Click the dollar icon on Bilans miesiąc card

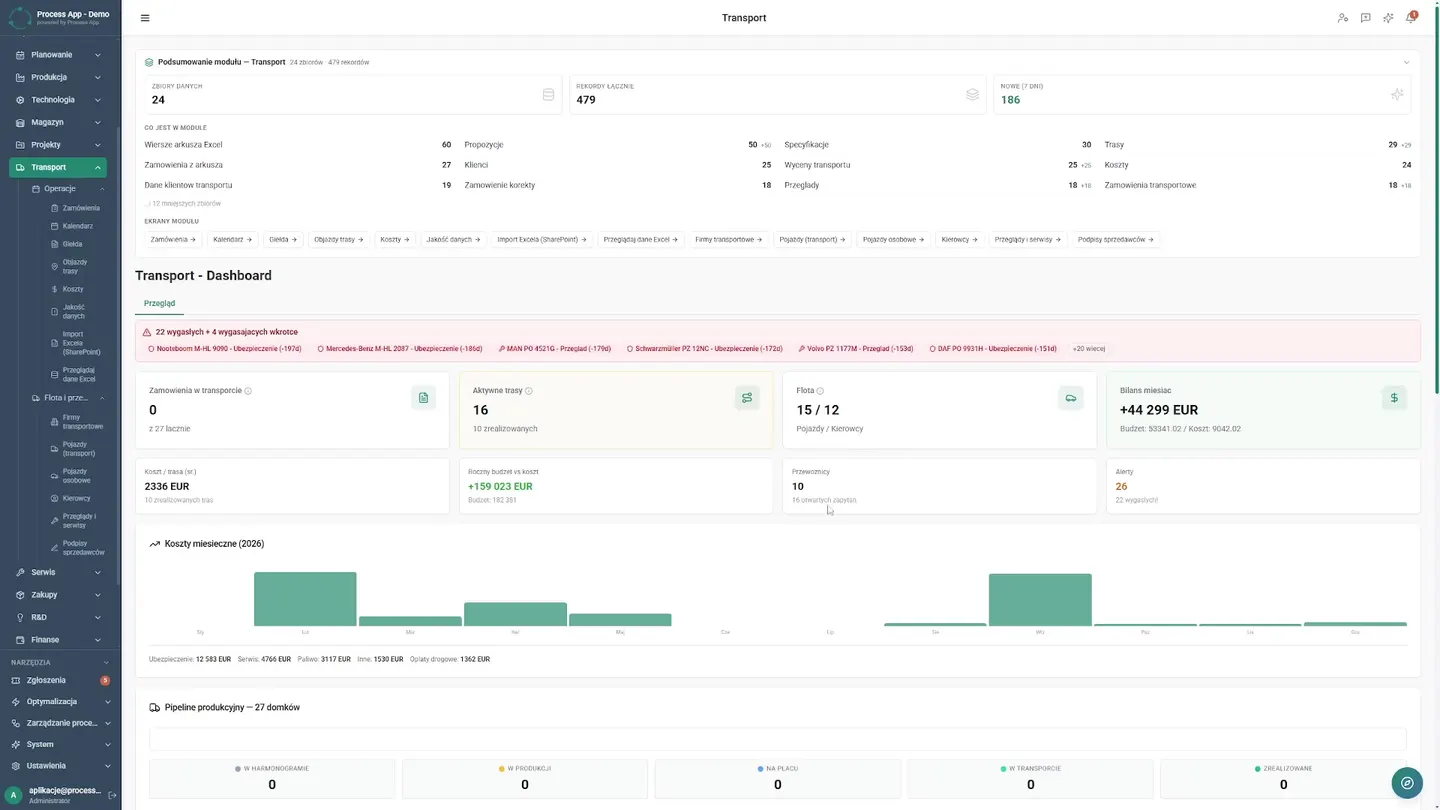pyautogui.click(x=1394, y=398)
